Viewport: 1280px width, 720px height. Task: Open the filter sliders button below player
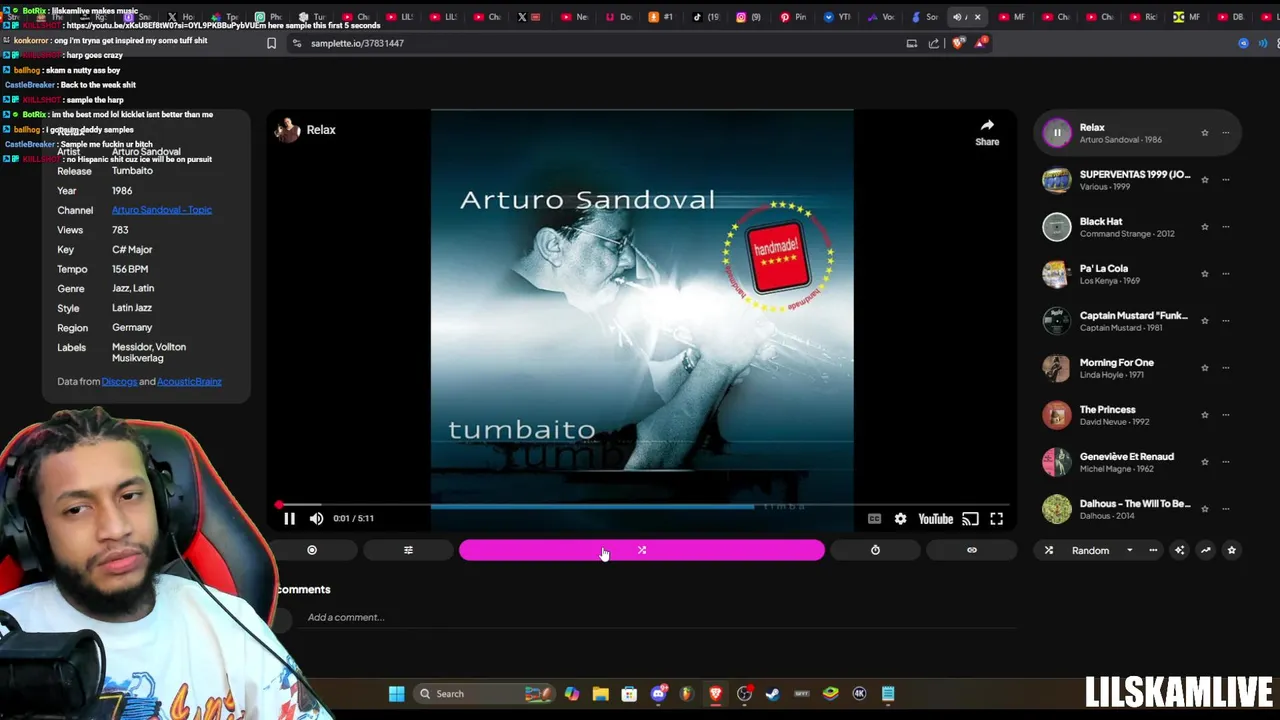click(x=408, y=550)
